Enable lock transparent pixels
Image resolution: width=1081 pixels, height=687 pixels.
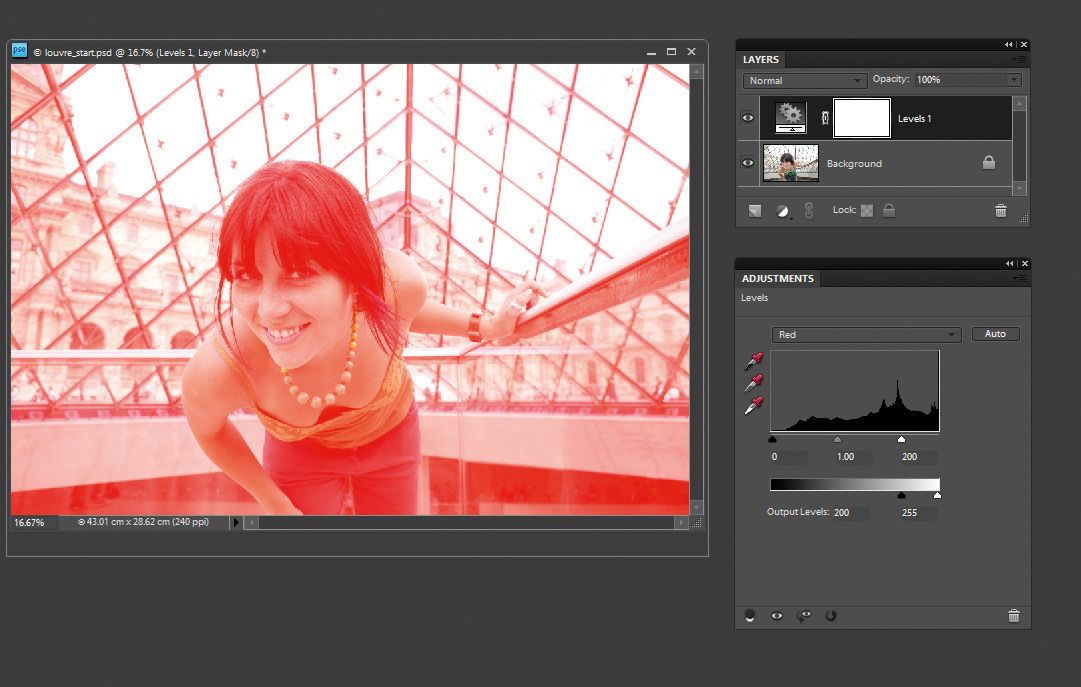[x=869, y=210]
